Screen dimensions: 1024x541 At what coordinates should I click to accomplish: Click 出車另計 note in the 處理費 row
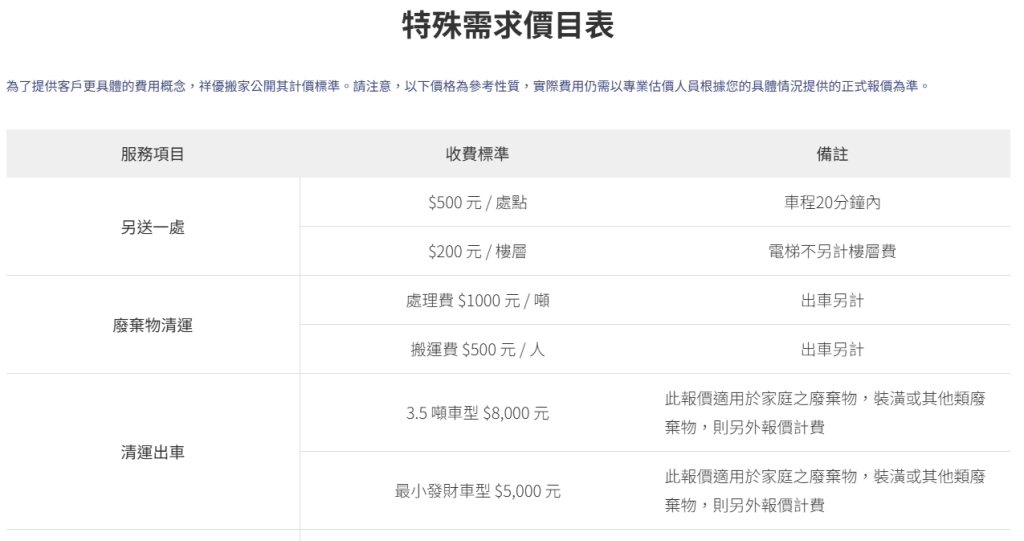832,301
